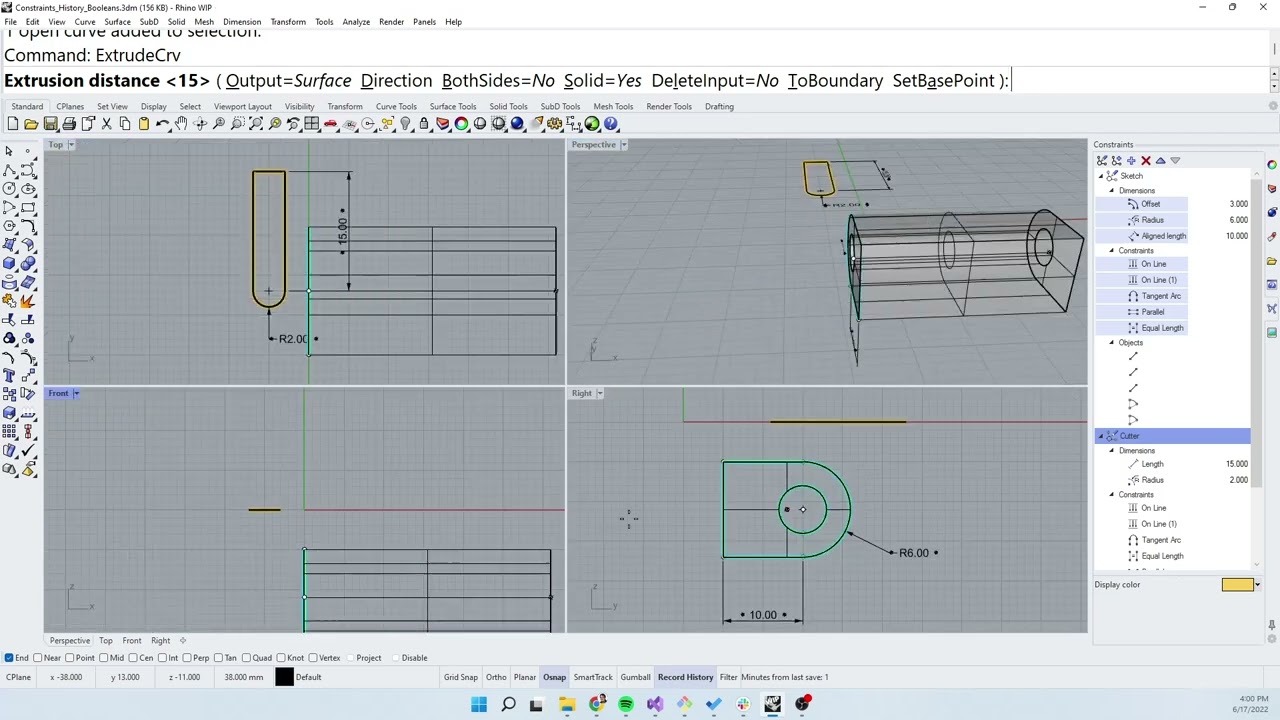
Task: Collapse Dimensions group under Cutter
Action: 1111,451
